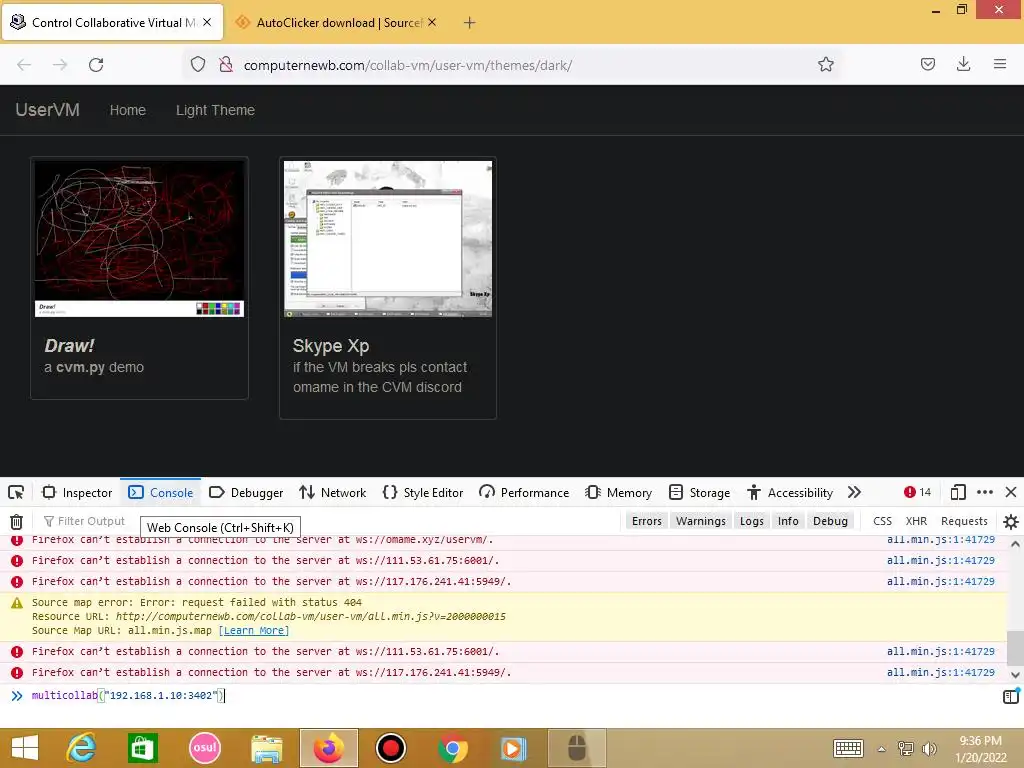Go to the Home nav link
Screen dimensions: 1024x768
127,110
